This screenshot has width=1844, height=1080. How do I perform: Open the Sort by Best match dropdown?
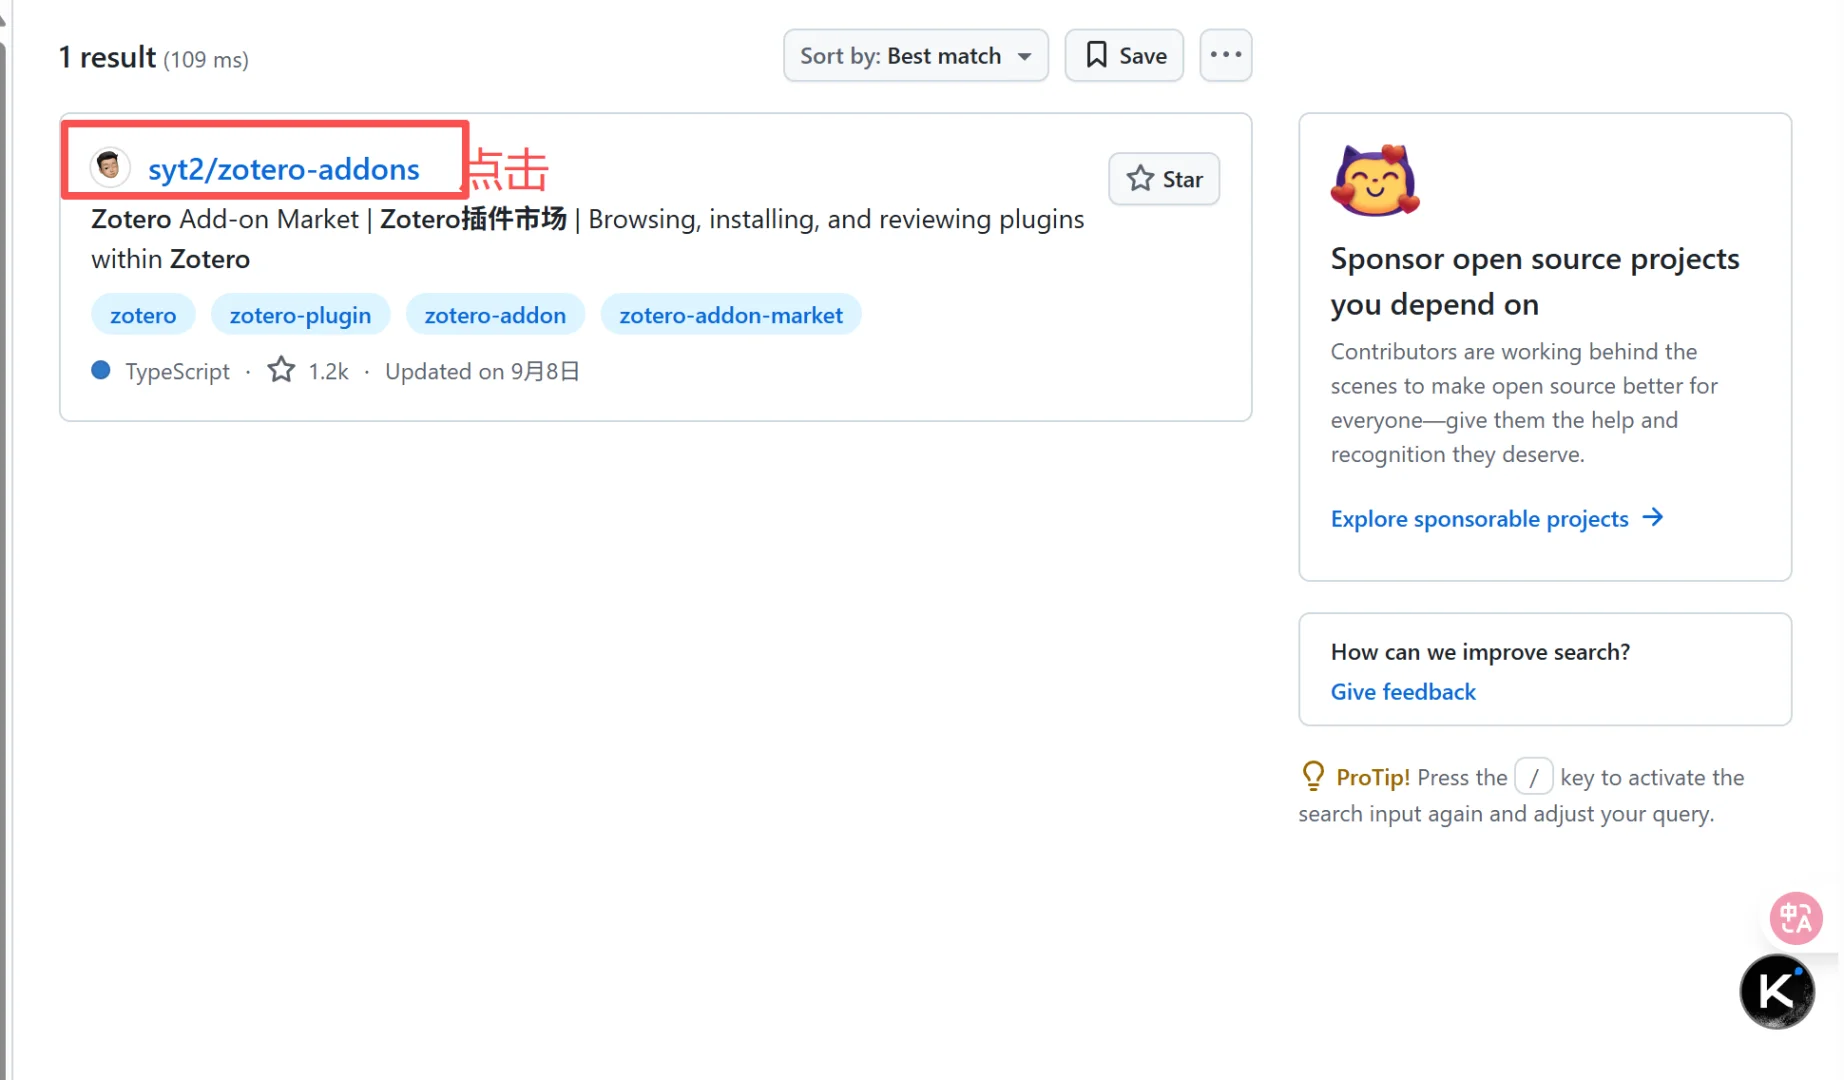pyautogui.click(x=915, y=55)
